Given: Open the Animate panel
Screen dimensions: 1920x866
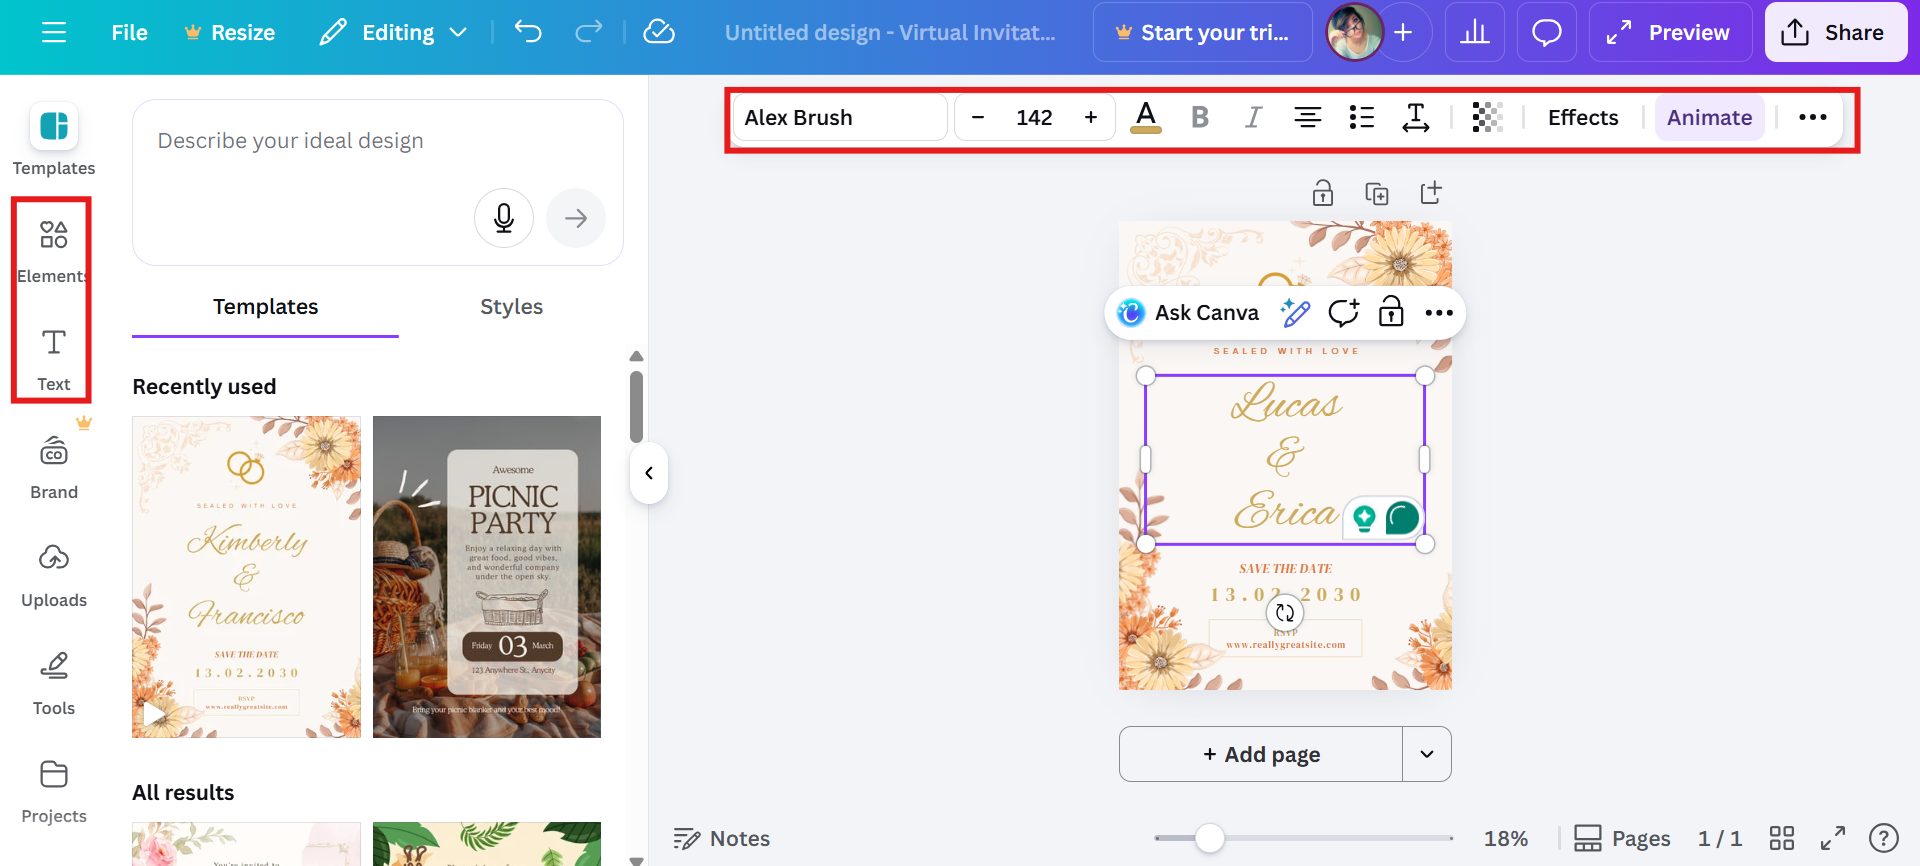Looking at the screenshot, I should click(x=1709, y=118).
